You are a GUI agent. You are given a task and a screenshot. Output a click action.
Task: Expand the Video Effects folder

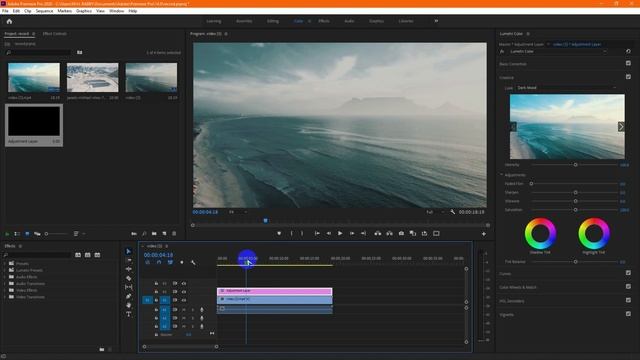(x=5, y=290)
